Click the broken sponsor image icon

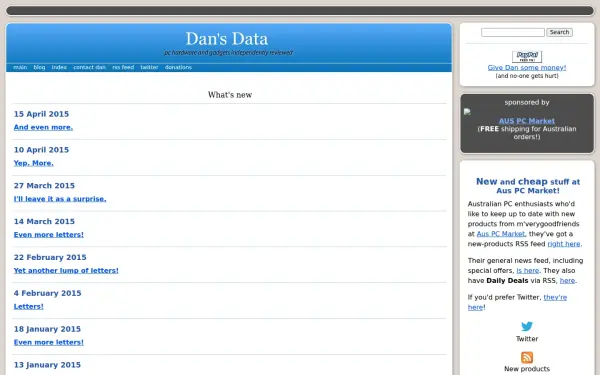tap(467, 112)
